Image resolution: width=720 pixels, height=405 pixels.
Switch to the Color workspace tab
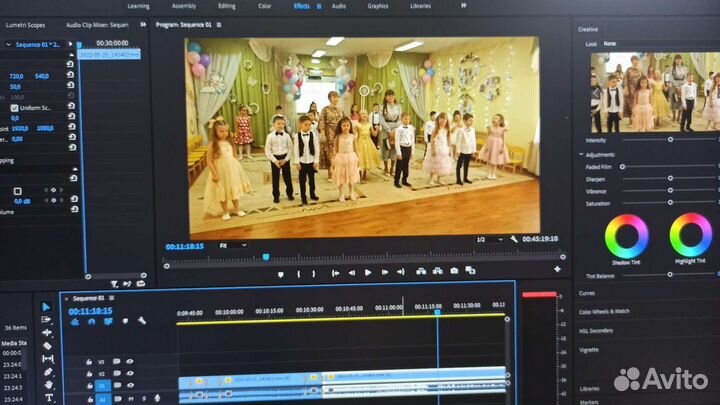(x=265, y=6)
